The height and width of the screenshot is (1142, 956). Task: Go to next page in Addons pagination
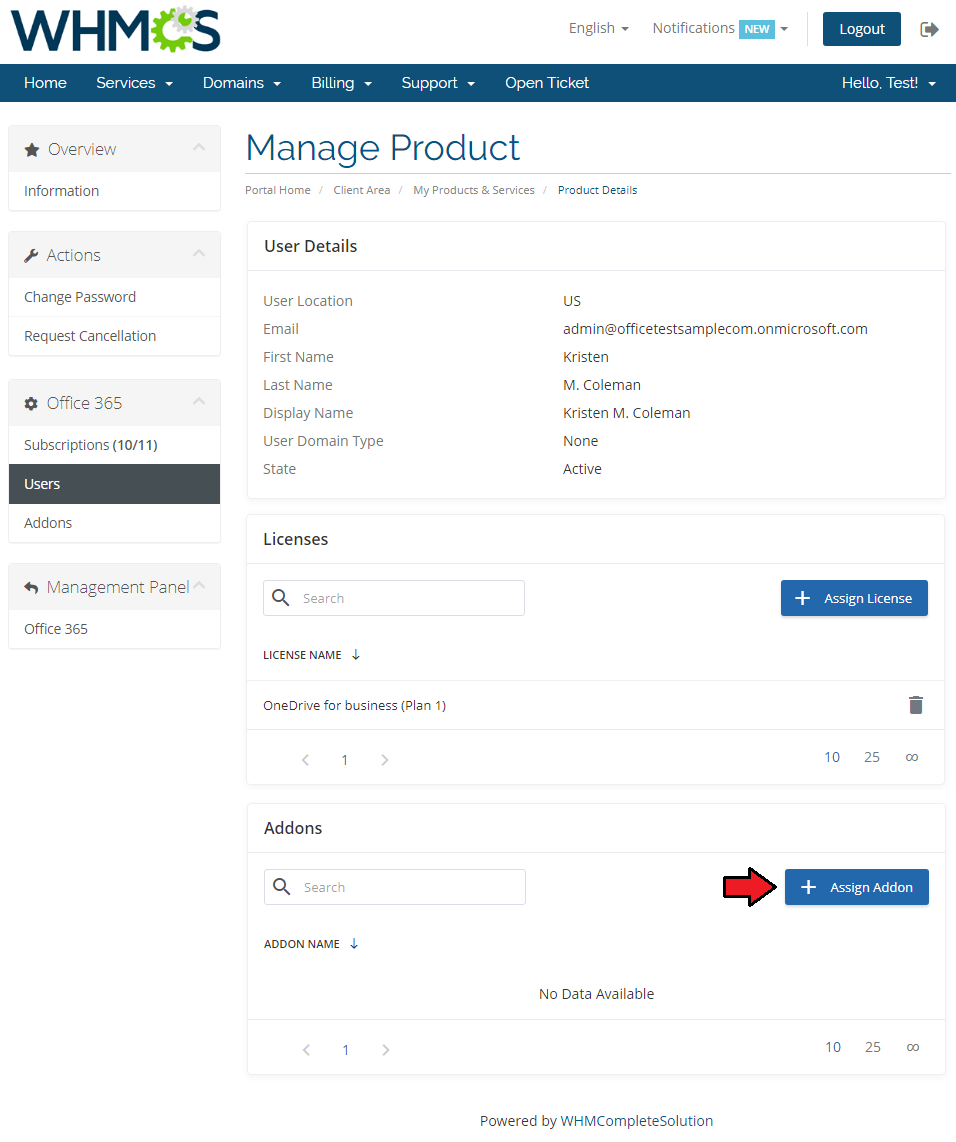[385, 1050]
